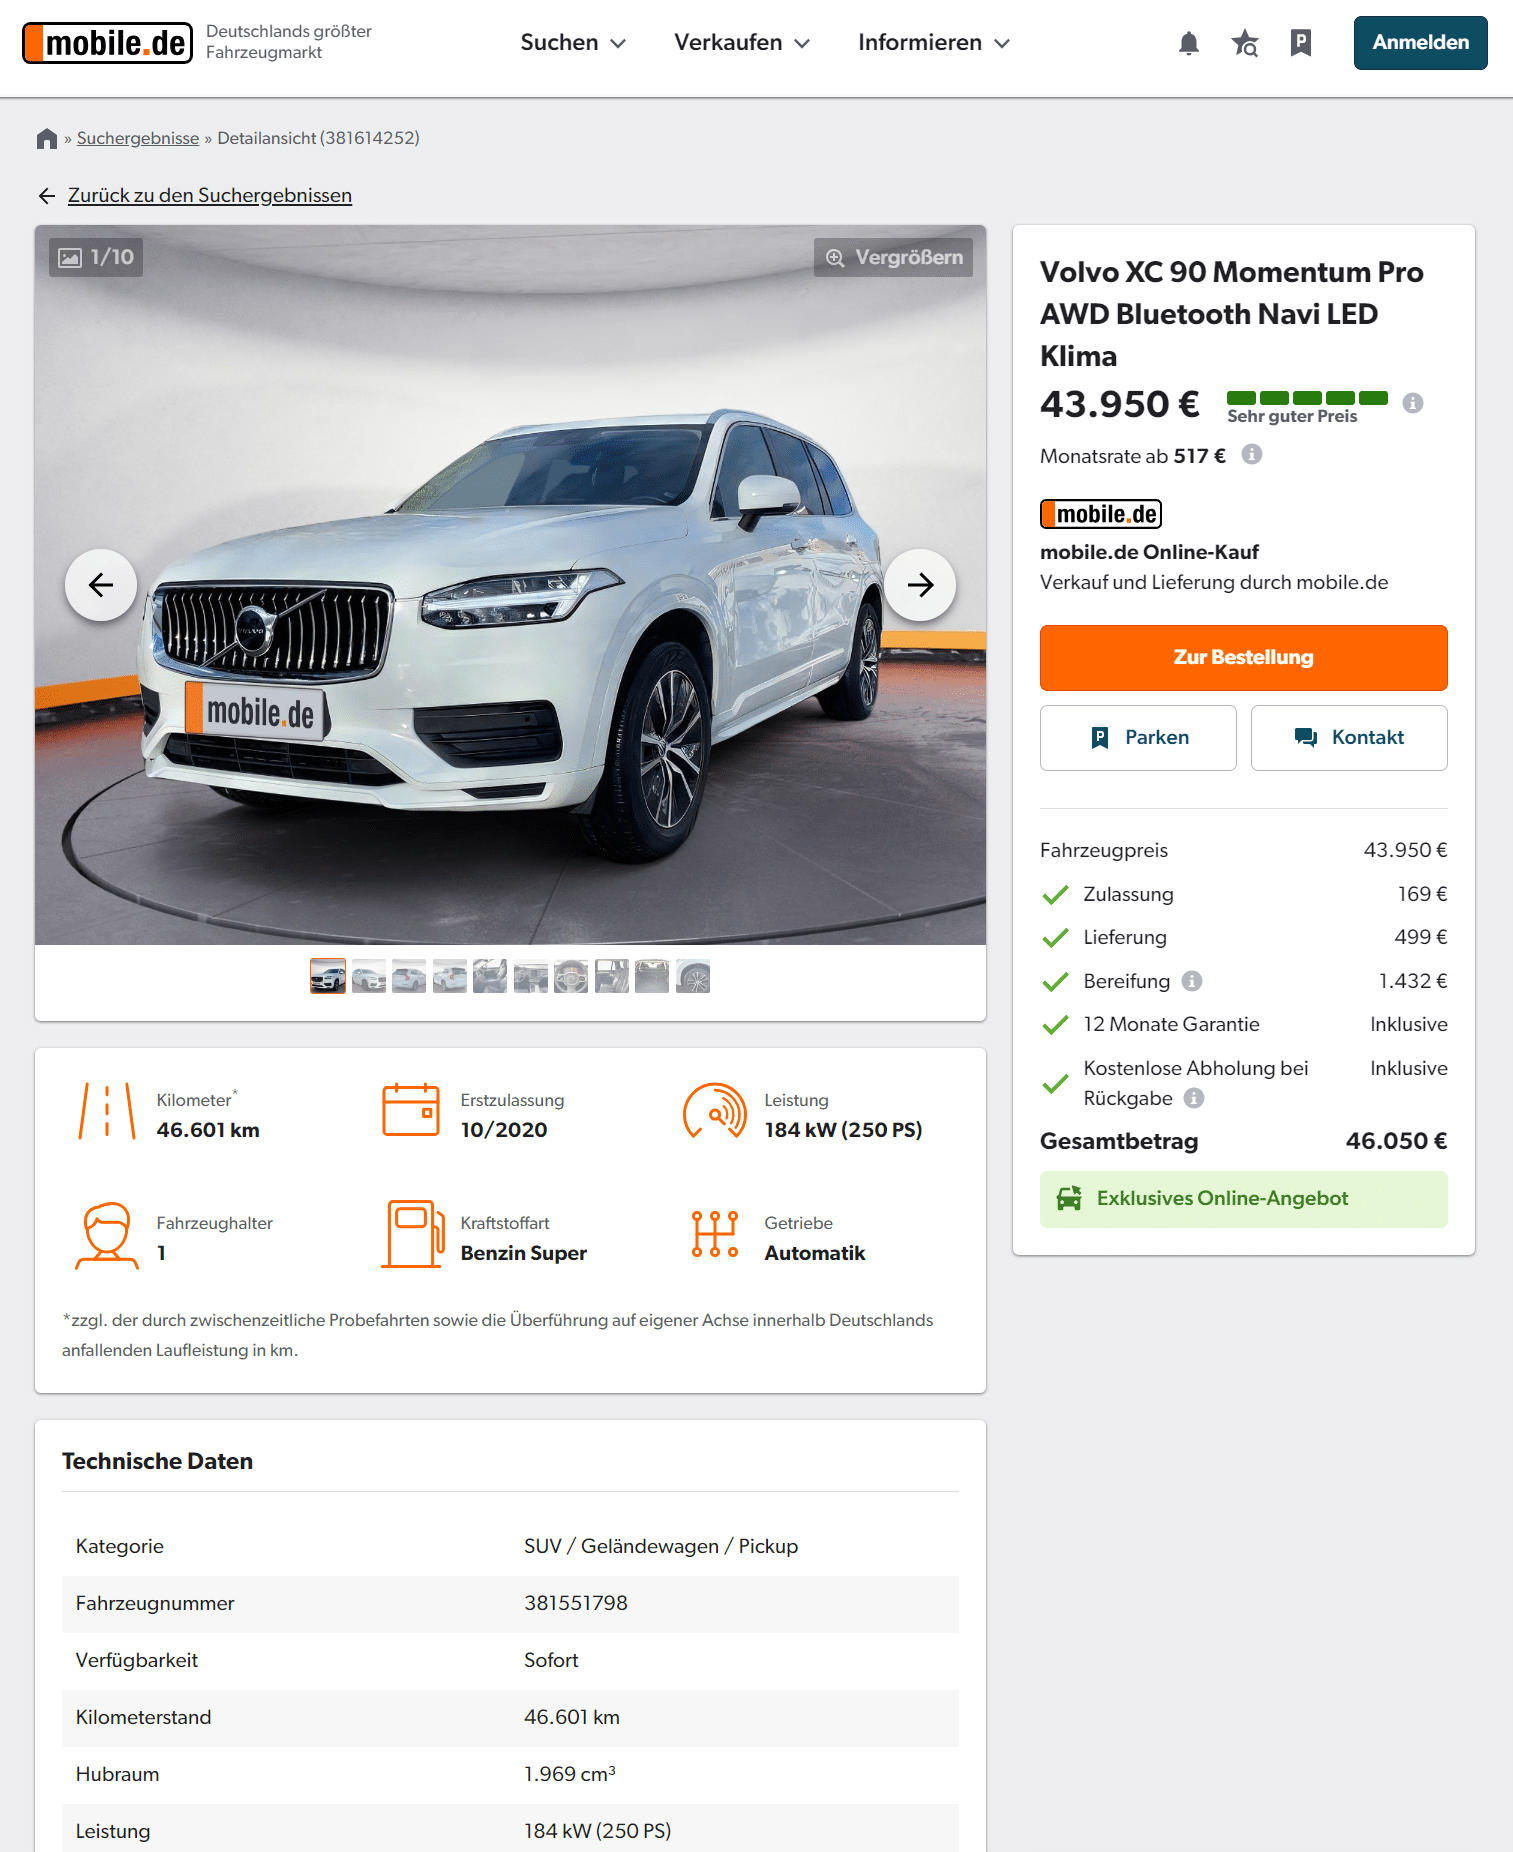This screenshot has width=1513, height=1852.
Task: Expand the Verkaufen menu
Action: (742, 43)
